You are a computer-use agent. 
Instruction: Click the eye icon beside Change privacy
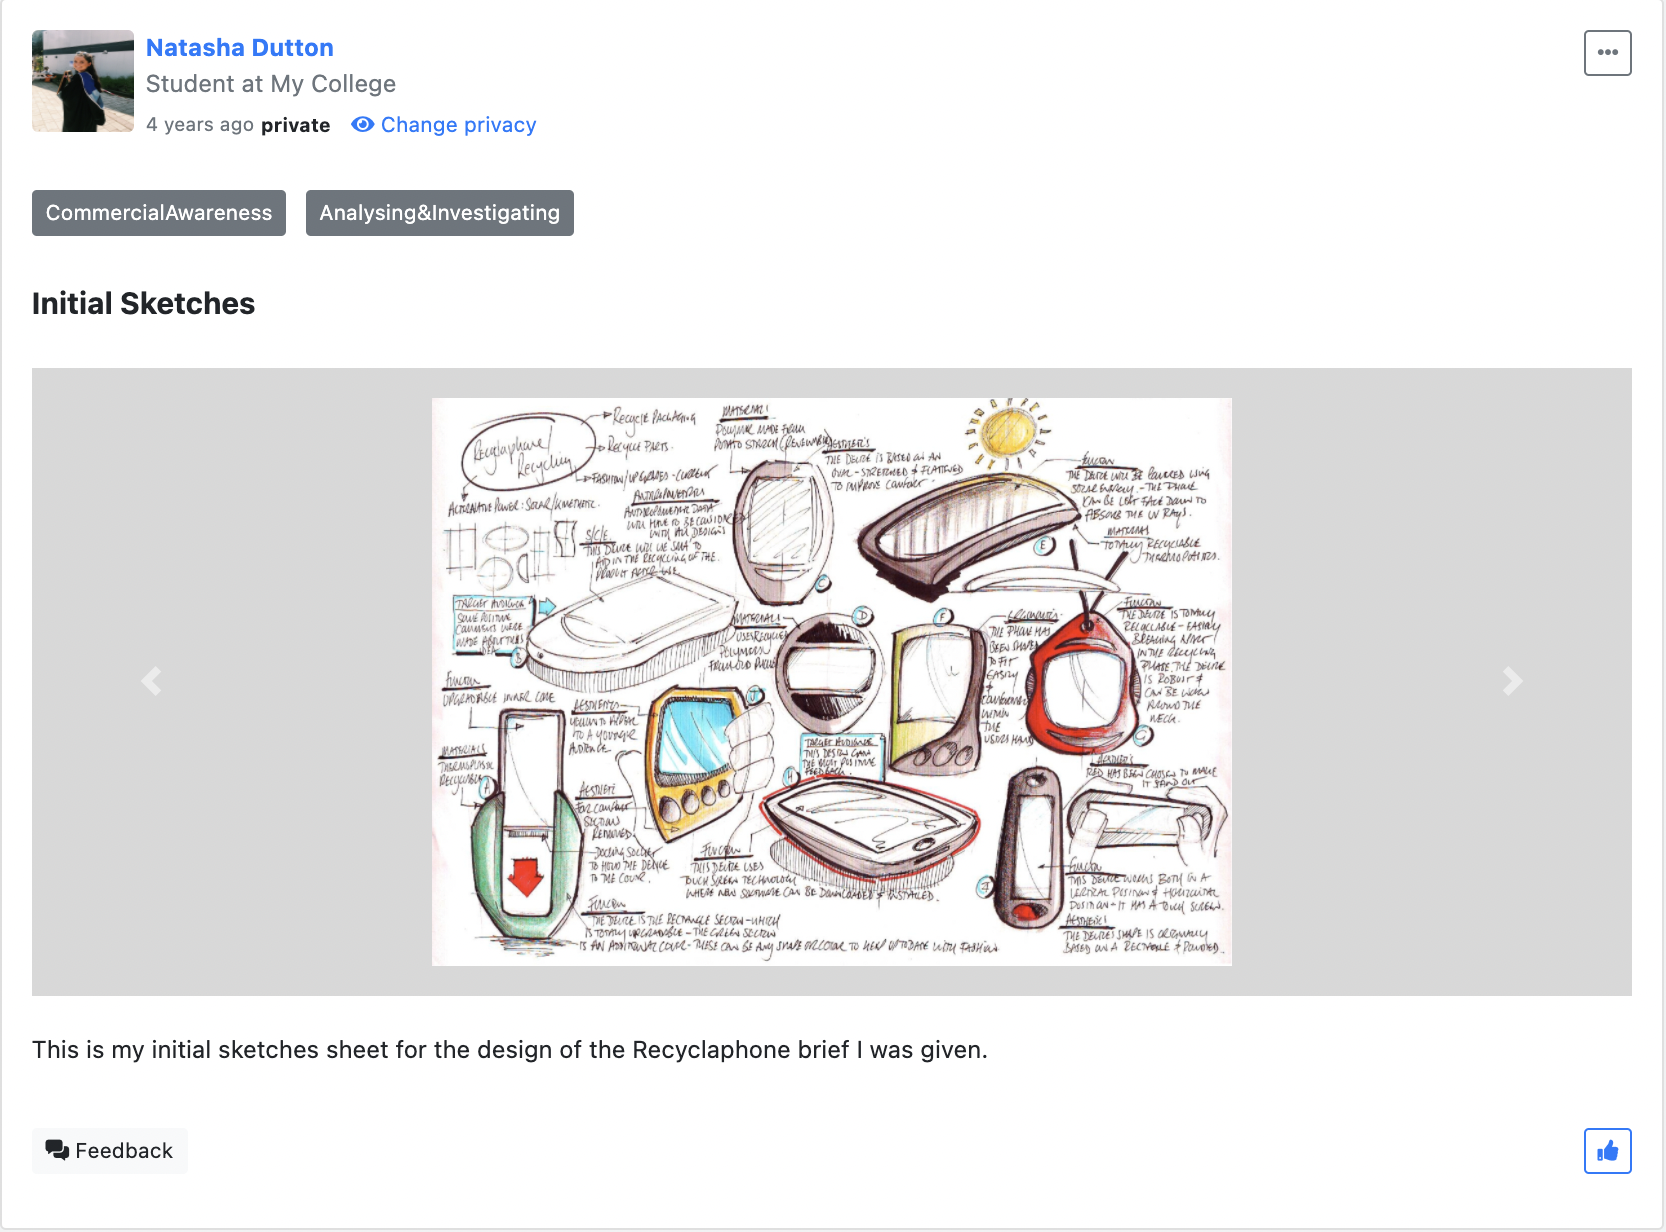(363, 124)
